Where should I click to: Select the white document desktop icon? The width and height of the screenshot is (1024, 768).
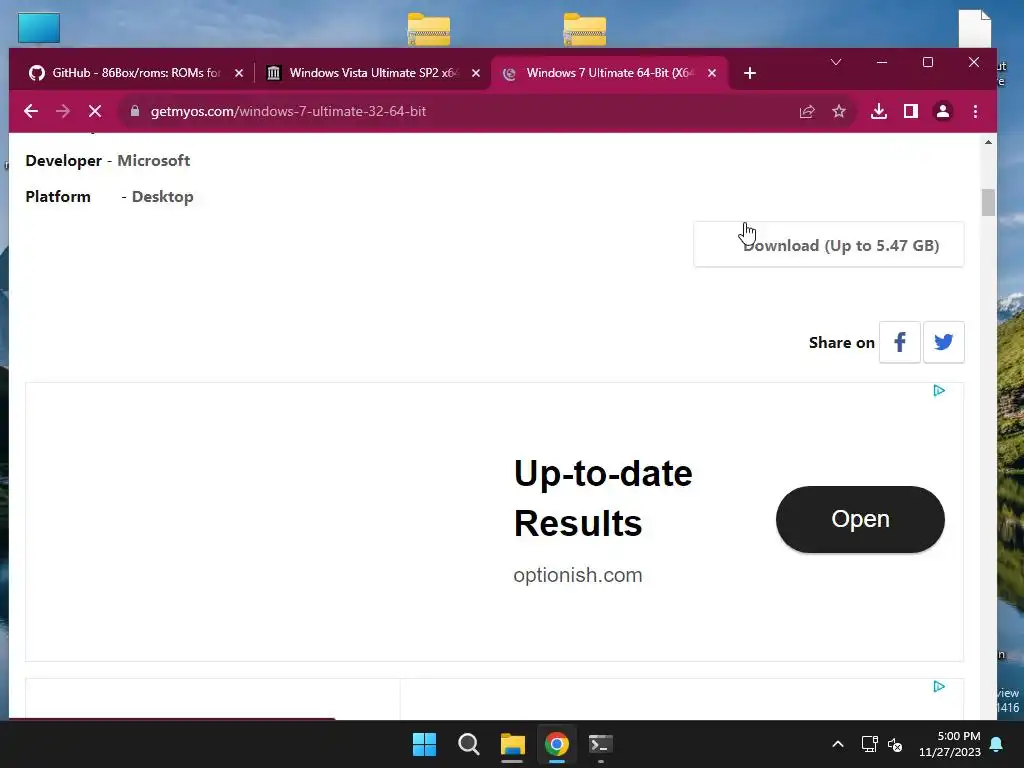pyautogui.click(x=975, y=28)
